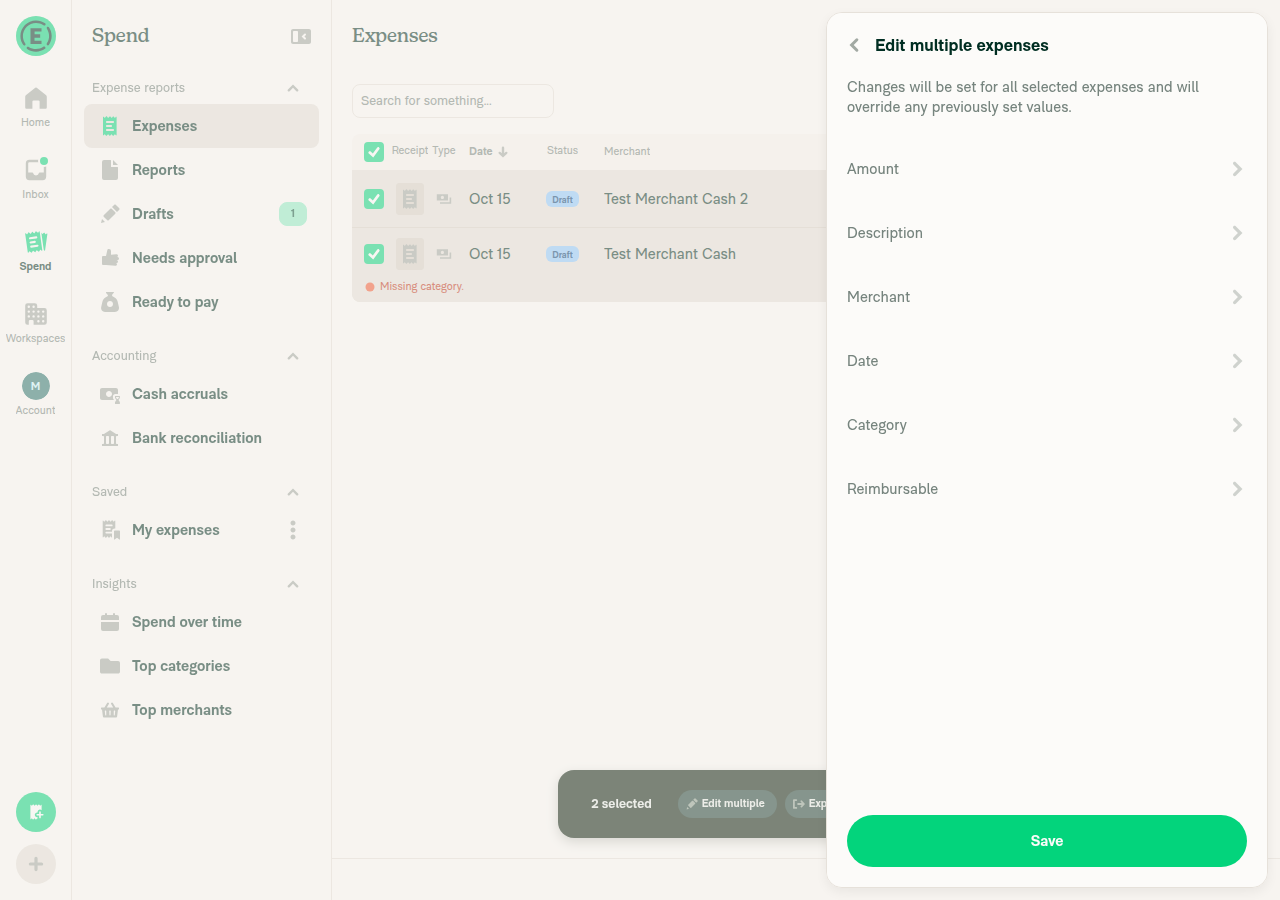
Task: Toggle the select all expenses checkbox
Action: (374, 152)
